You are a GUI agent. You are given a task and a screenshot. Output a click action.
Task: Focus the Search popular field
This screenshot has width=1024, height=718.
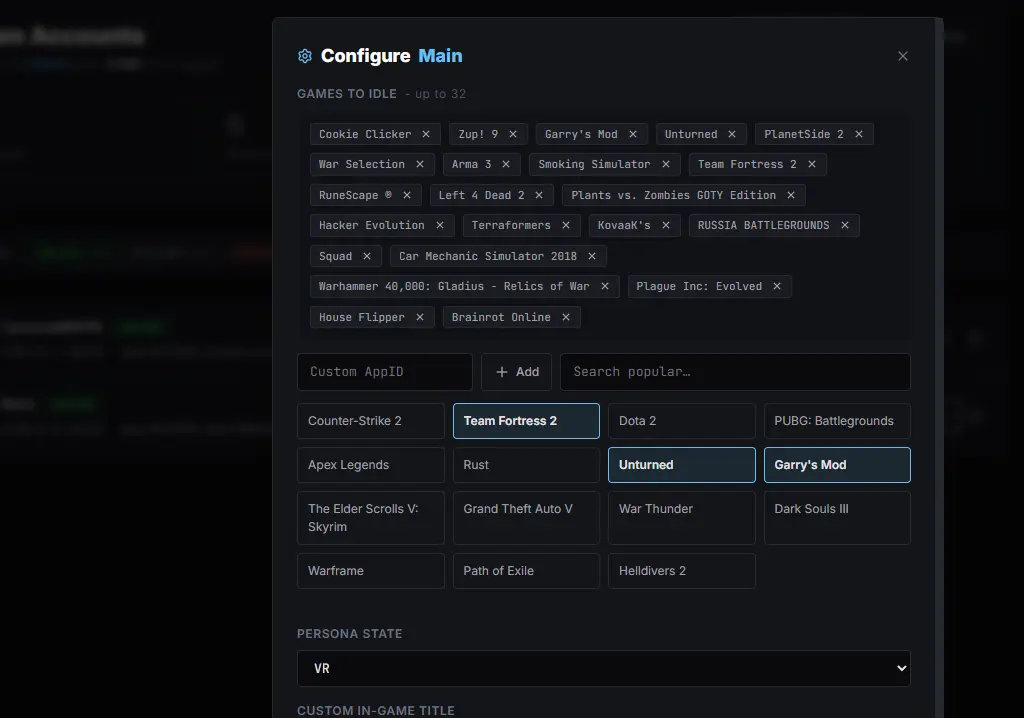(x=735, y=372)
